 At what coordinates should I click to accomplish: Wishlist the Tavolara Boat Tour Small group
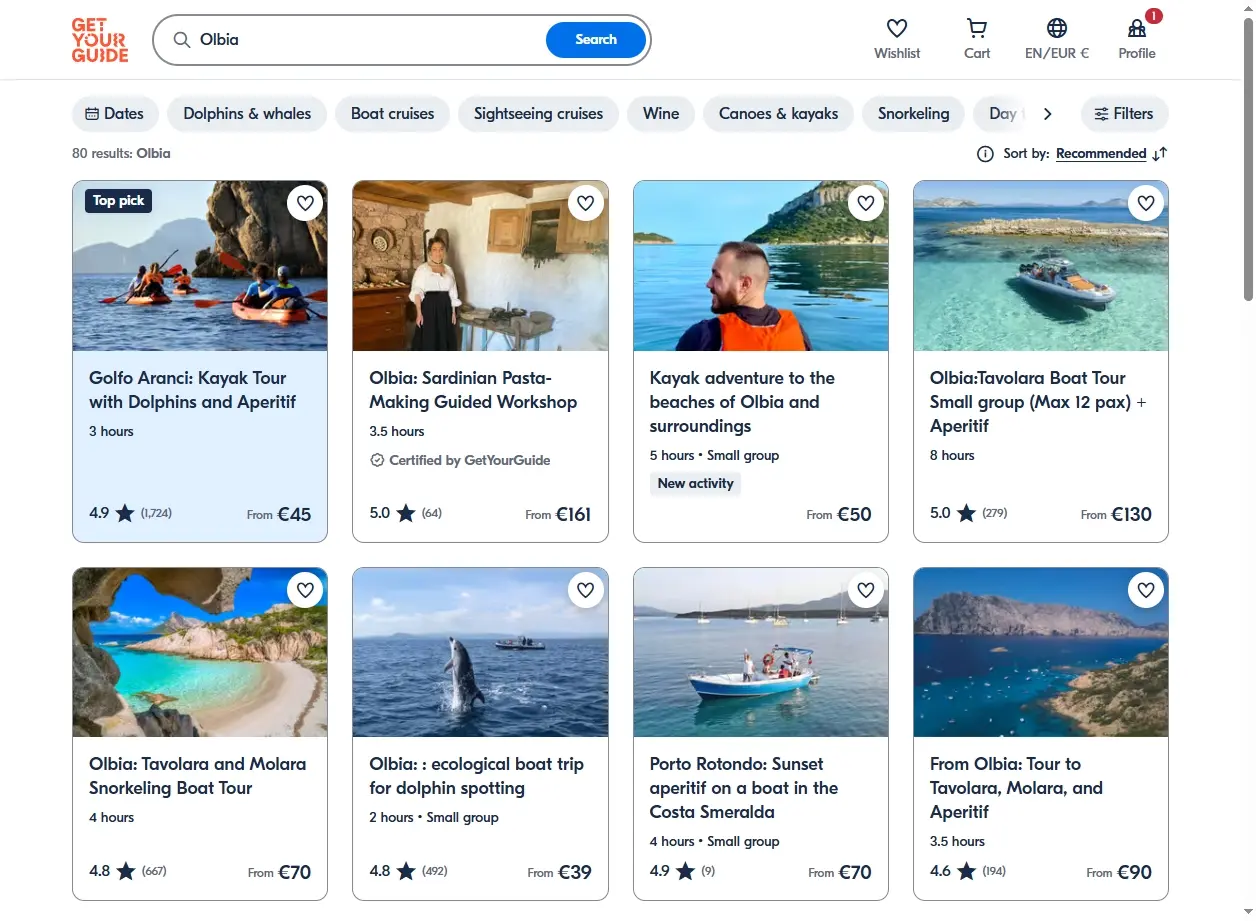pos(1146,203)
